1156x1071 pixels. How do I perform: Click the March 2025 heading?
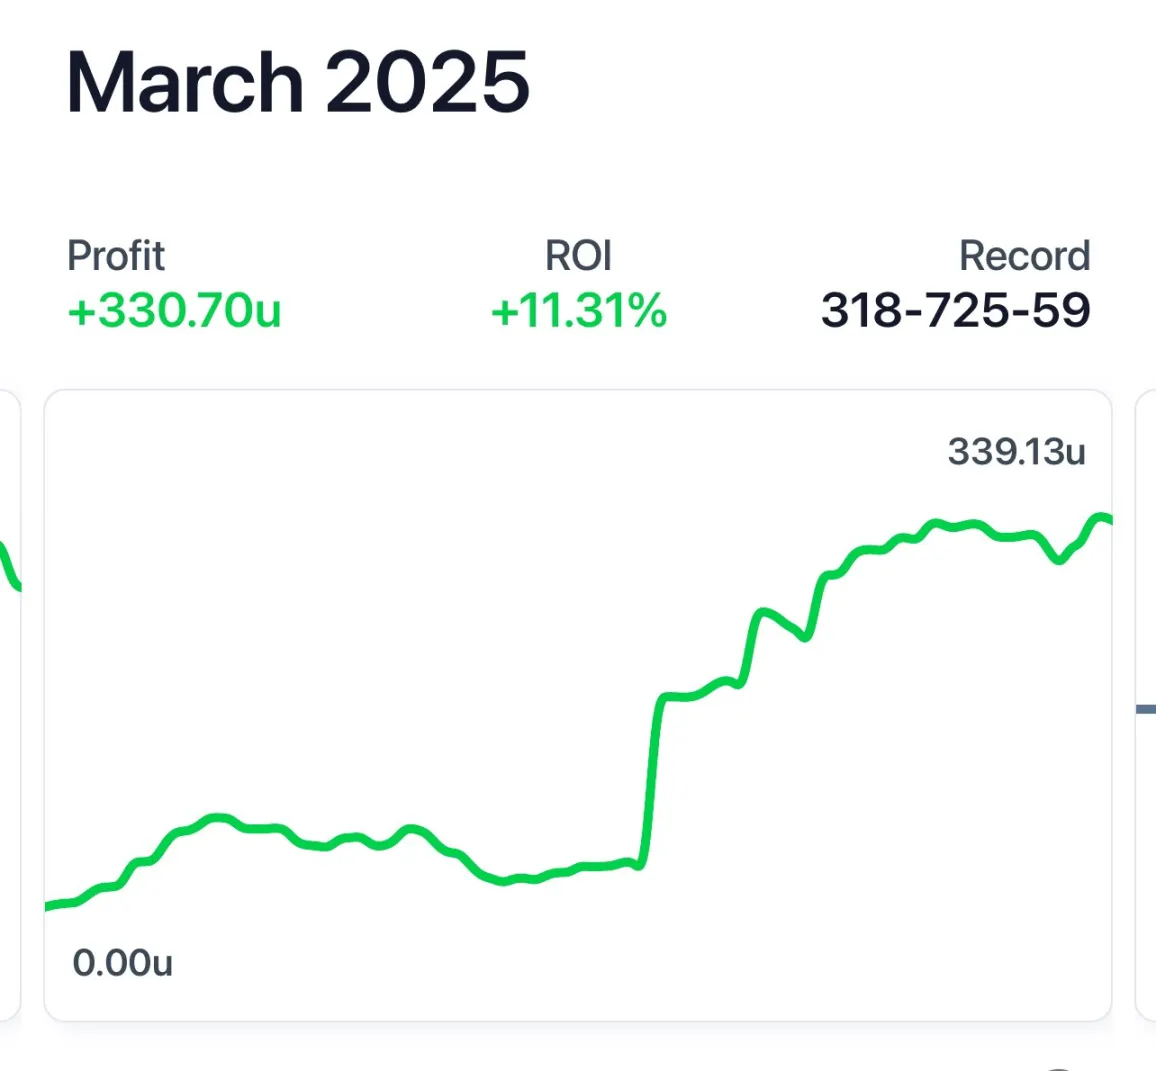[x=297, y=82]
